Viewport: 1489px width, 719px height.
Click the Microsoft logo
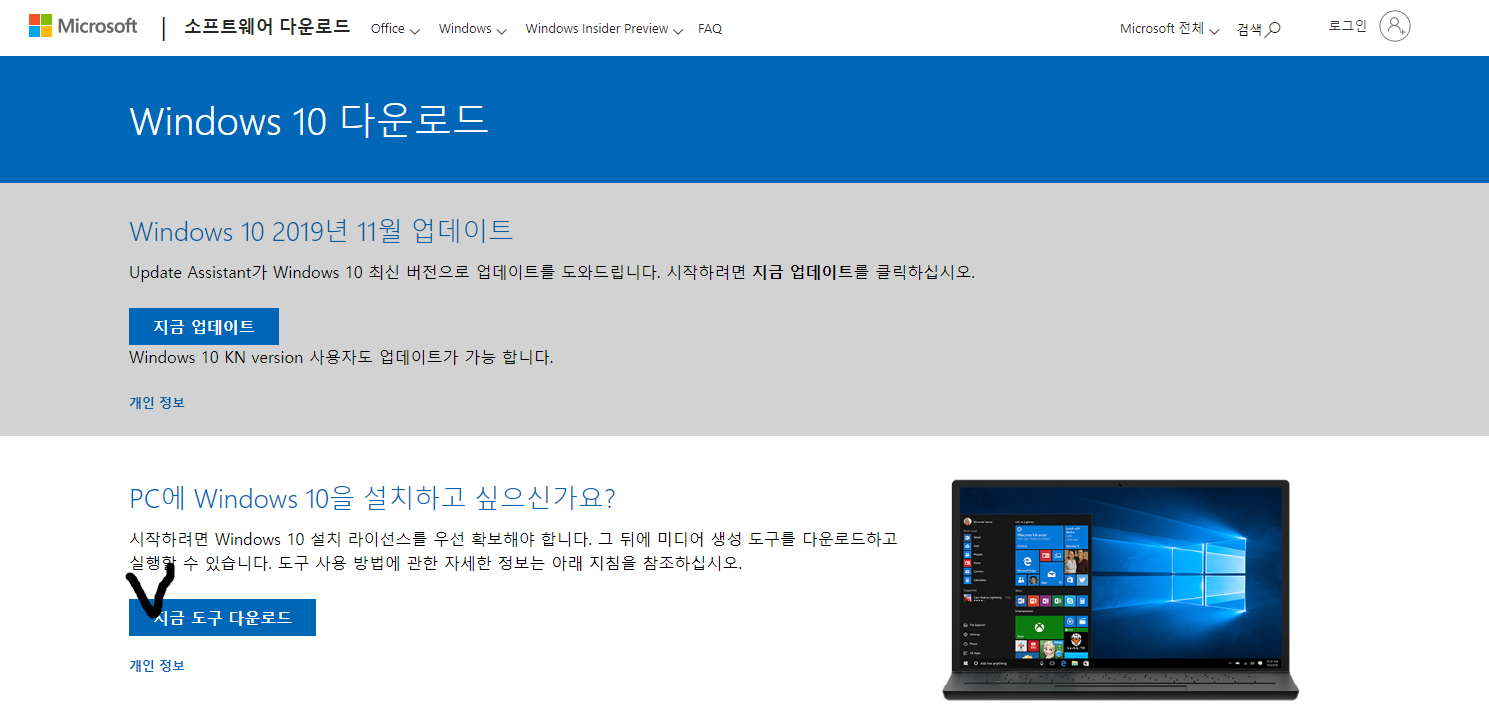tap(83, 26)
